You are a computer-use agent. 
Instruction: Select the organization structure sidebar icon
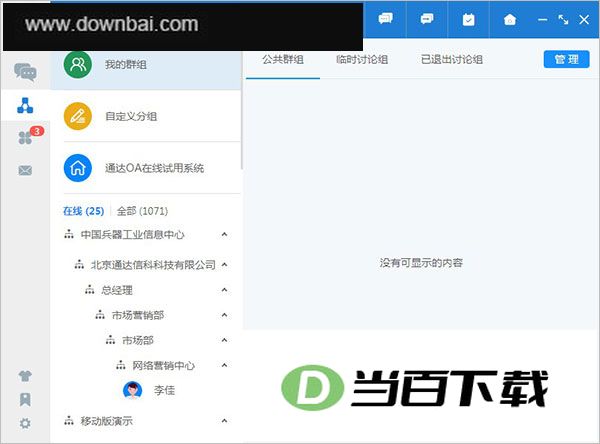point(25,106)
